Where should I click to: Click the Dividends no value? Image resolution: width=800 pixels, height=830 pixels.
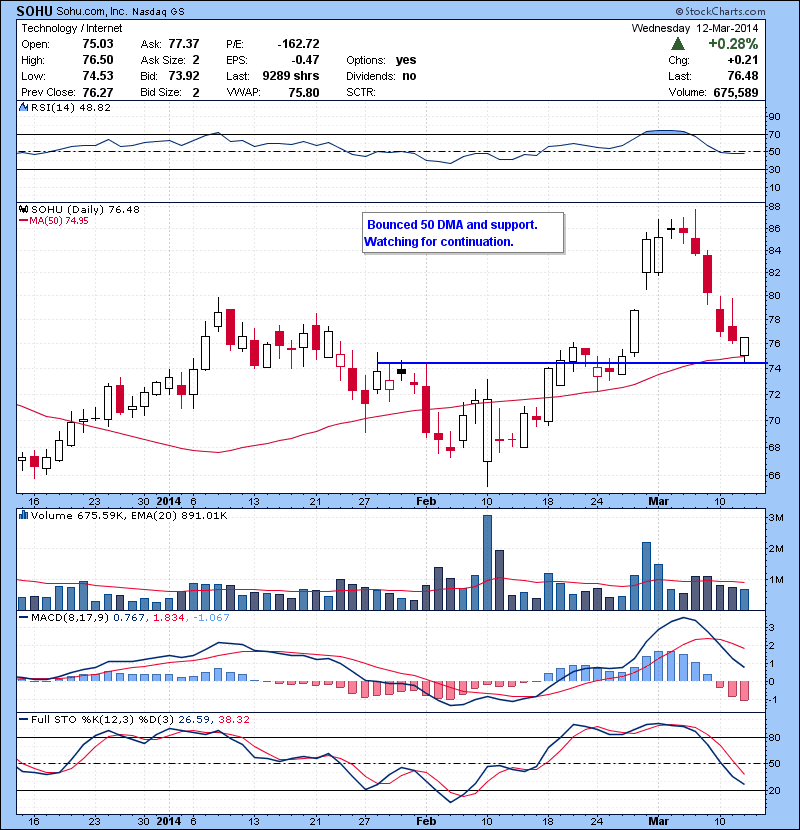pyautogui.click(x=409, y=76)
